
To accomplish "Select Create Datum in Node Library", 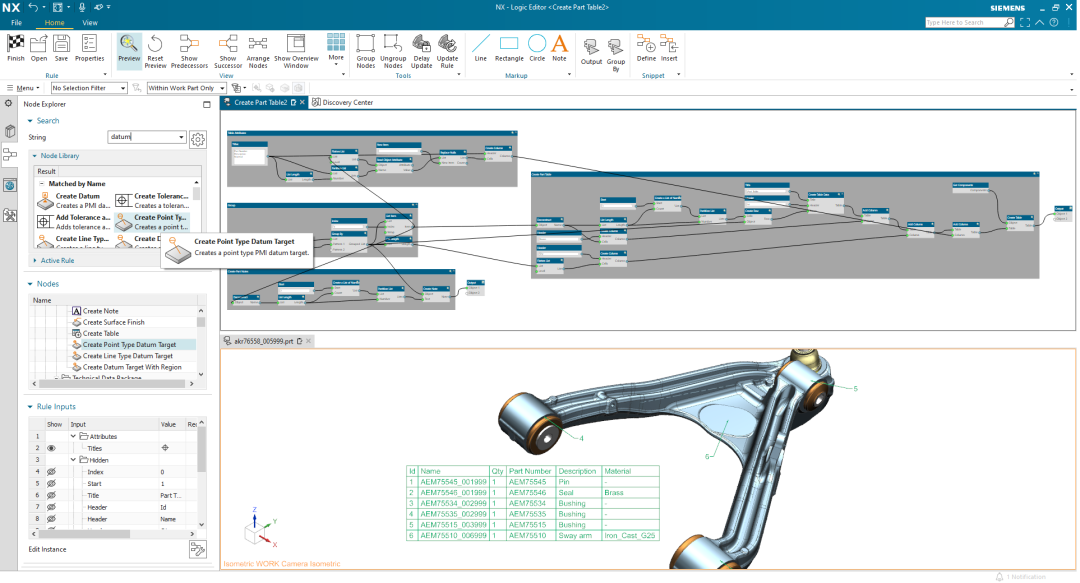I will click(x=72, y=201).
